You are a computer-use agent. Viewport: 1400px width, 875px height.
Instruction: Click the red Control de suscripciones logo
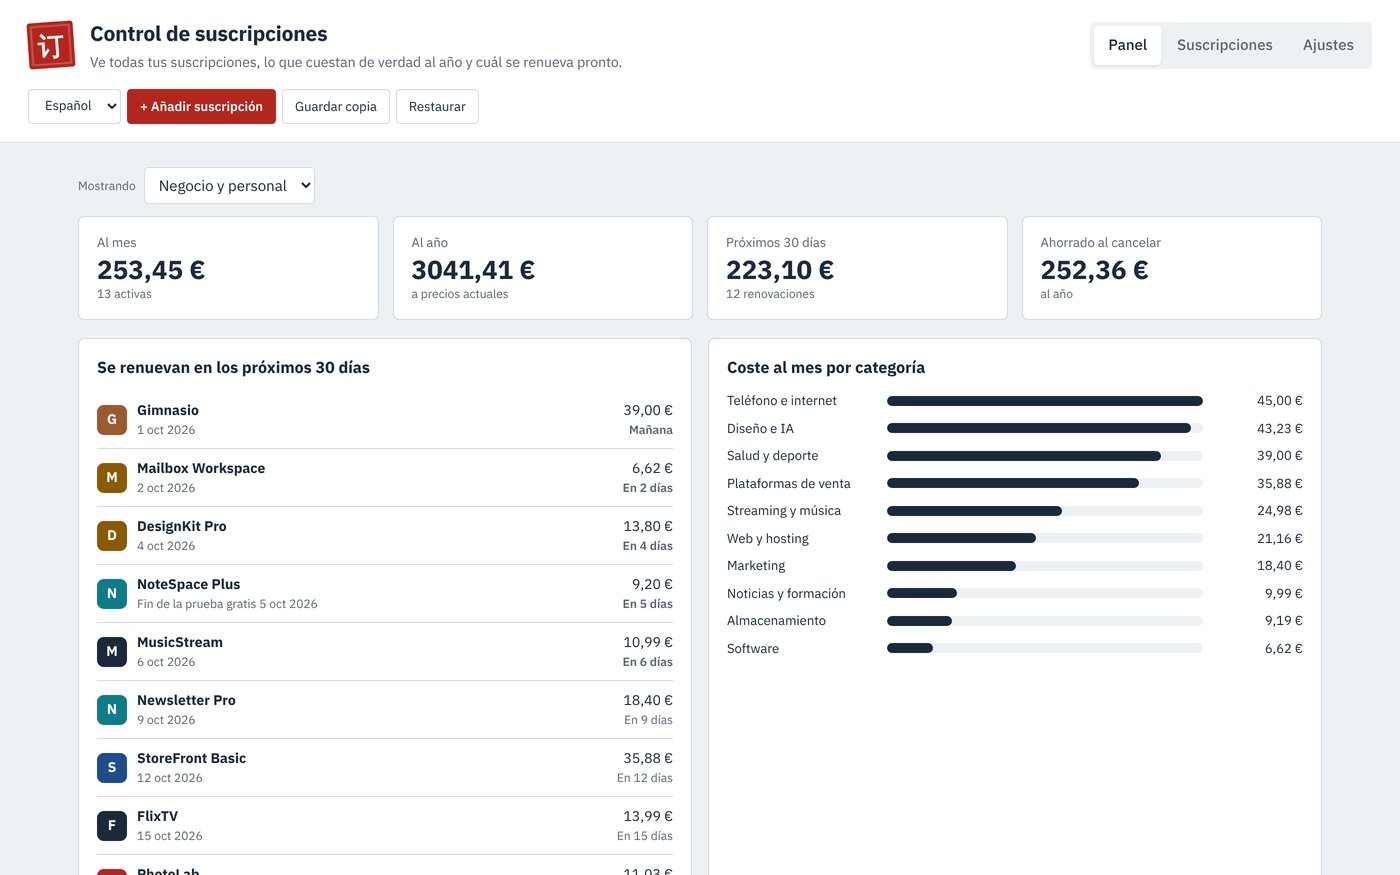coord(51,45)
